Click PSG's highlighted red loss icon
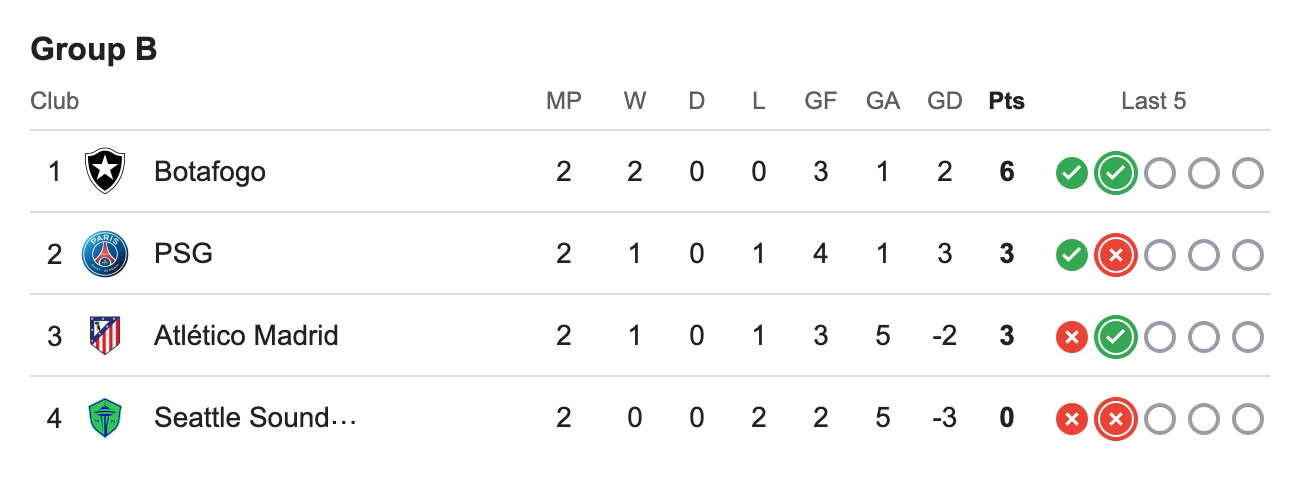1306x478 pixels. [x=1115, y=255]
